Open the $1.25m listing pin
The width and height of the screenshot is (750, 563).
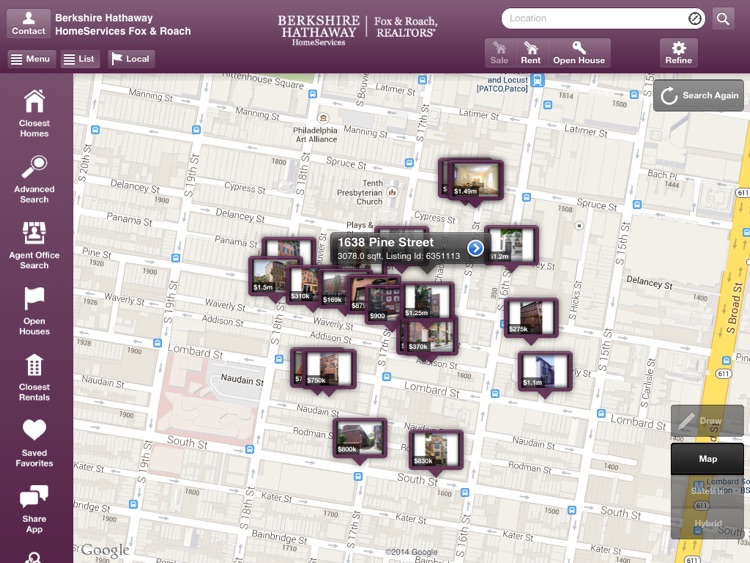pos(427,301)
